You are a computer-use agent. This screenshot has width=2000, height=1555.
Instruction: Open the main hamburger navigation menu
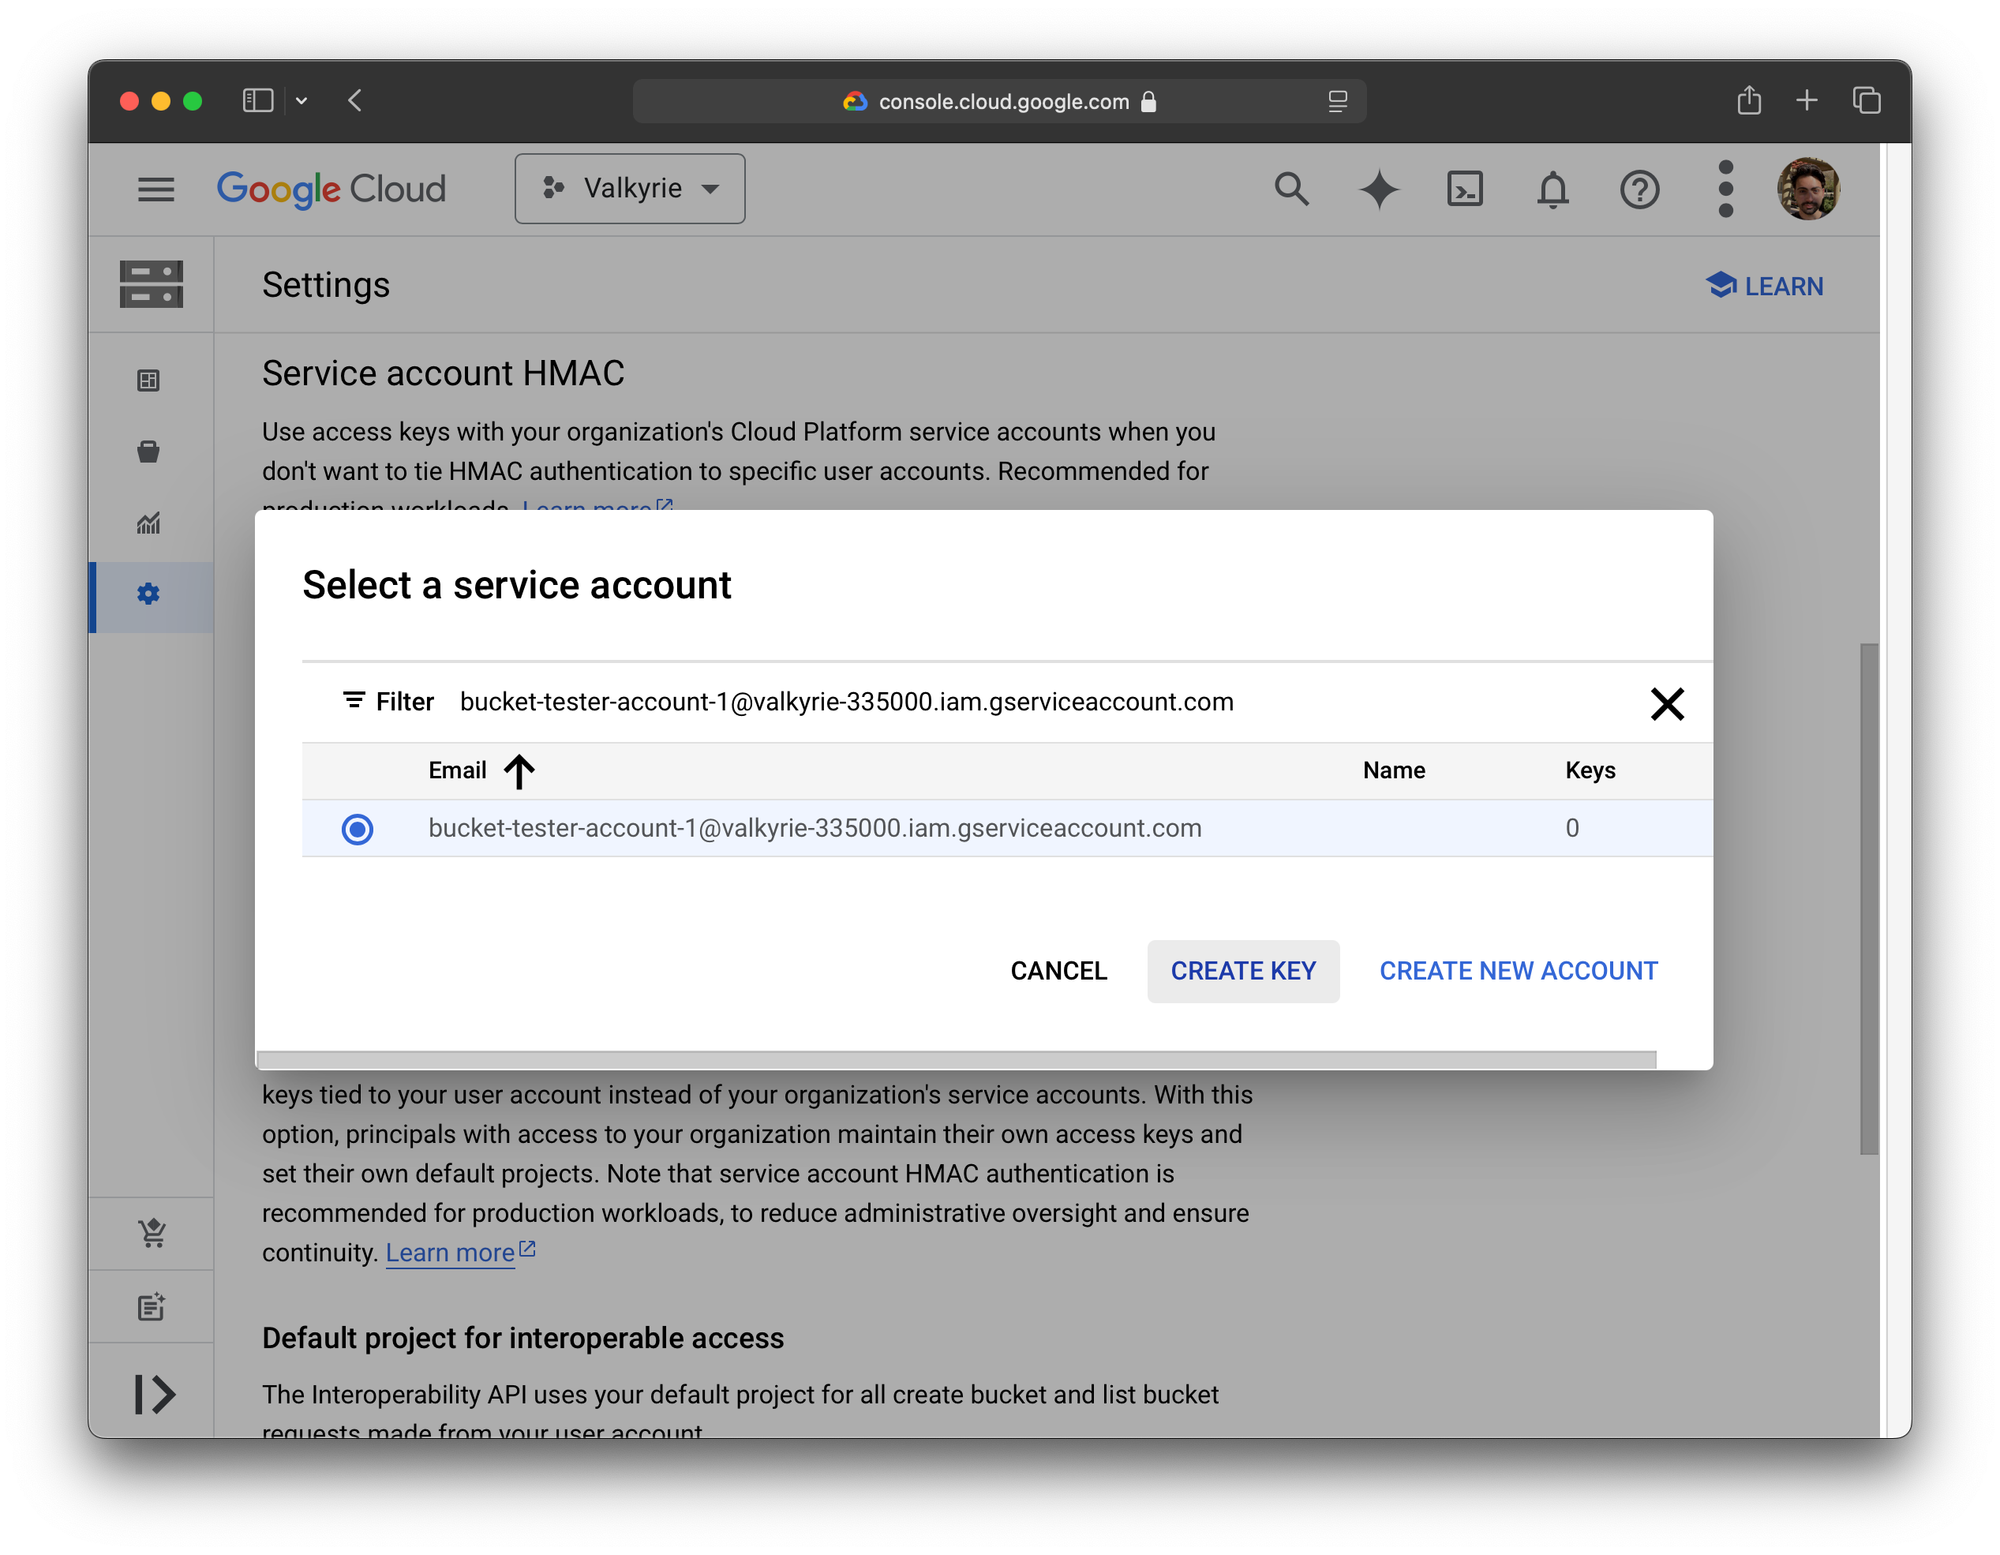pos(156,189)
